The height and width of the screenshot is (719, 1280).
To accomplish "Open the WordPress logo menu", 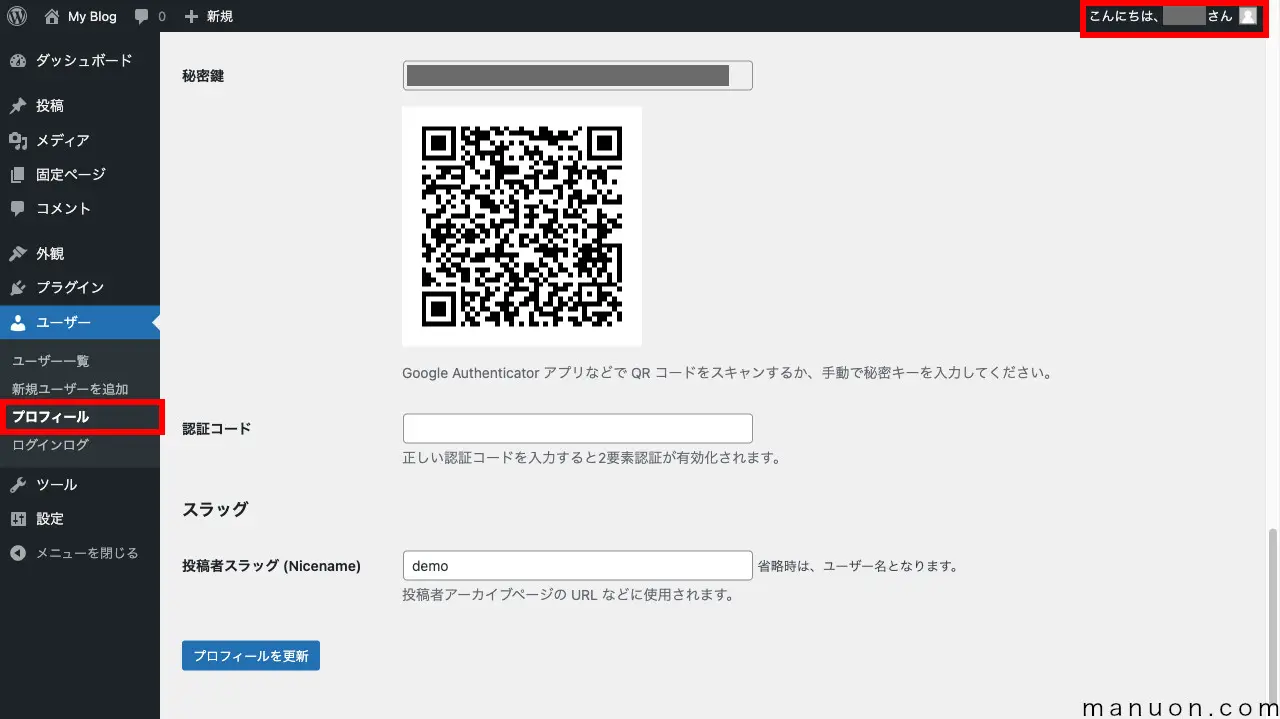I will click(x=17, y=16).
